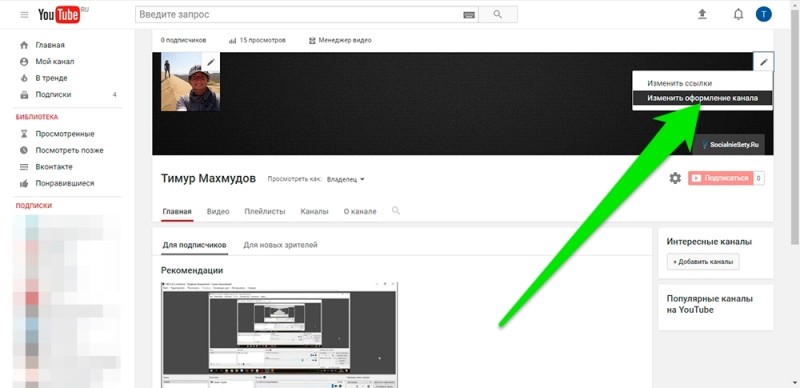Click the upload video icon

pyautogui.click(x=702, y=15)
